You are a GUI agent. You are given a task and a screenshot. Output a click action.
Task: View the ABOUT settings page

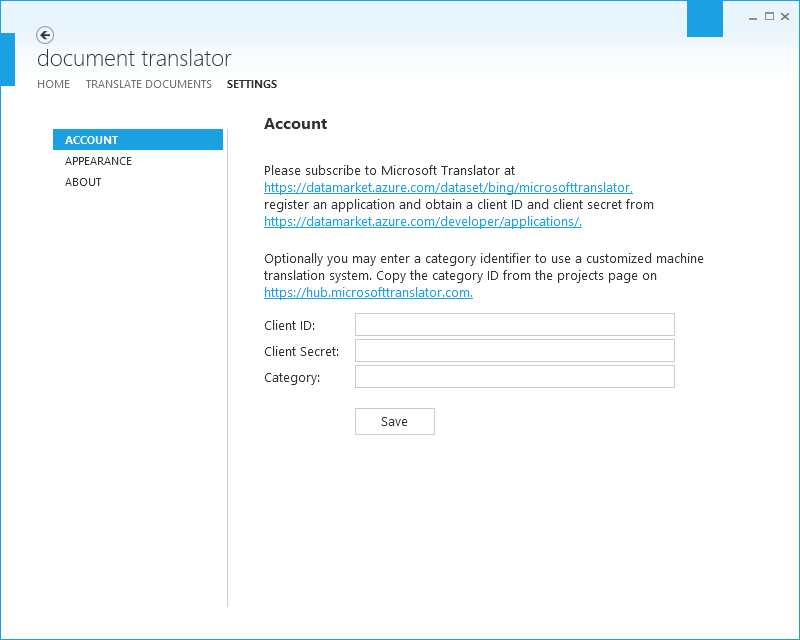83,181
